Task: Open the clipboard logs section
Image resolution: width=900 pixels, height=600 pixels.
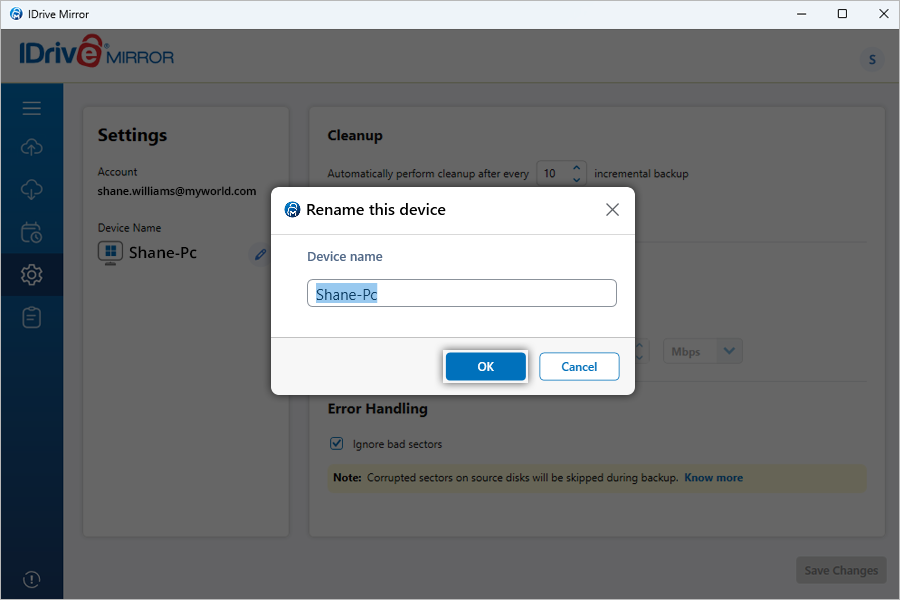Action: (x=31, y=317)
